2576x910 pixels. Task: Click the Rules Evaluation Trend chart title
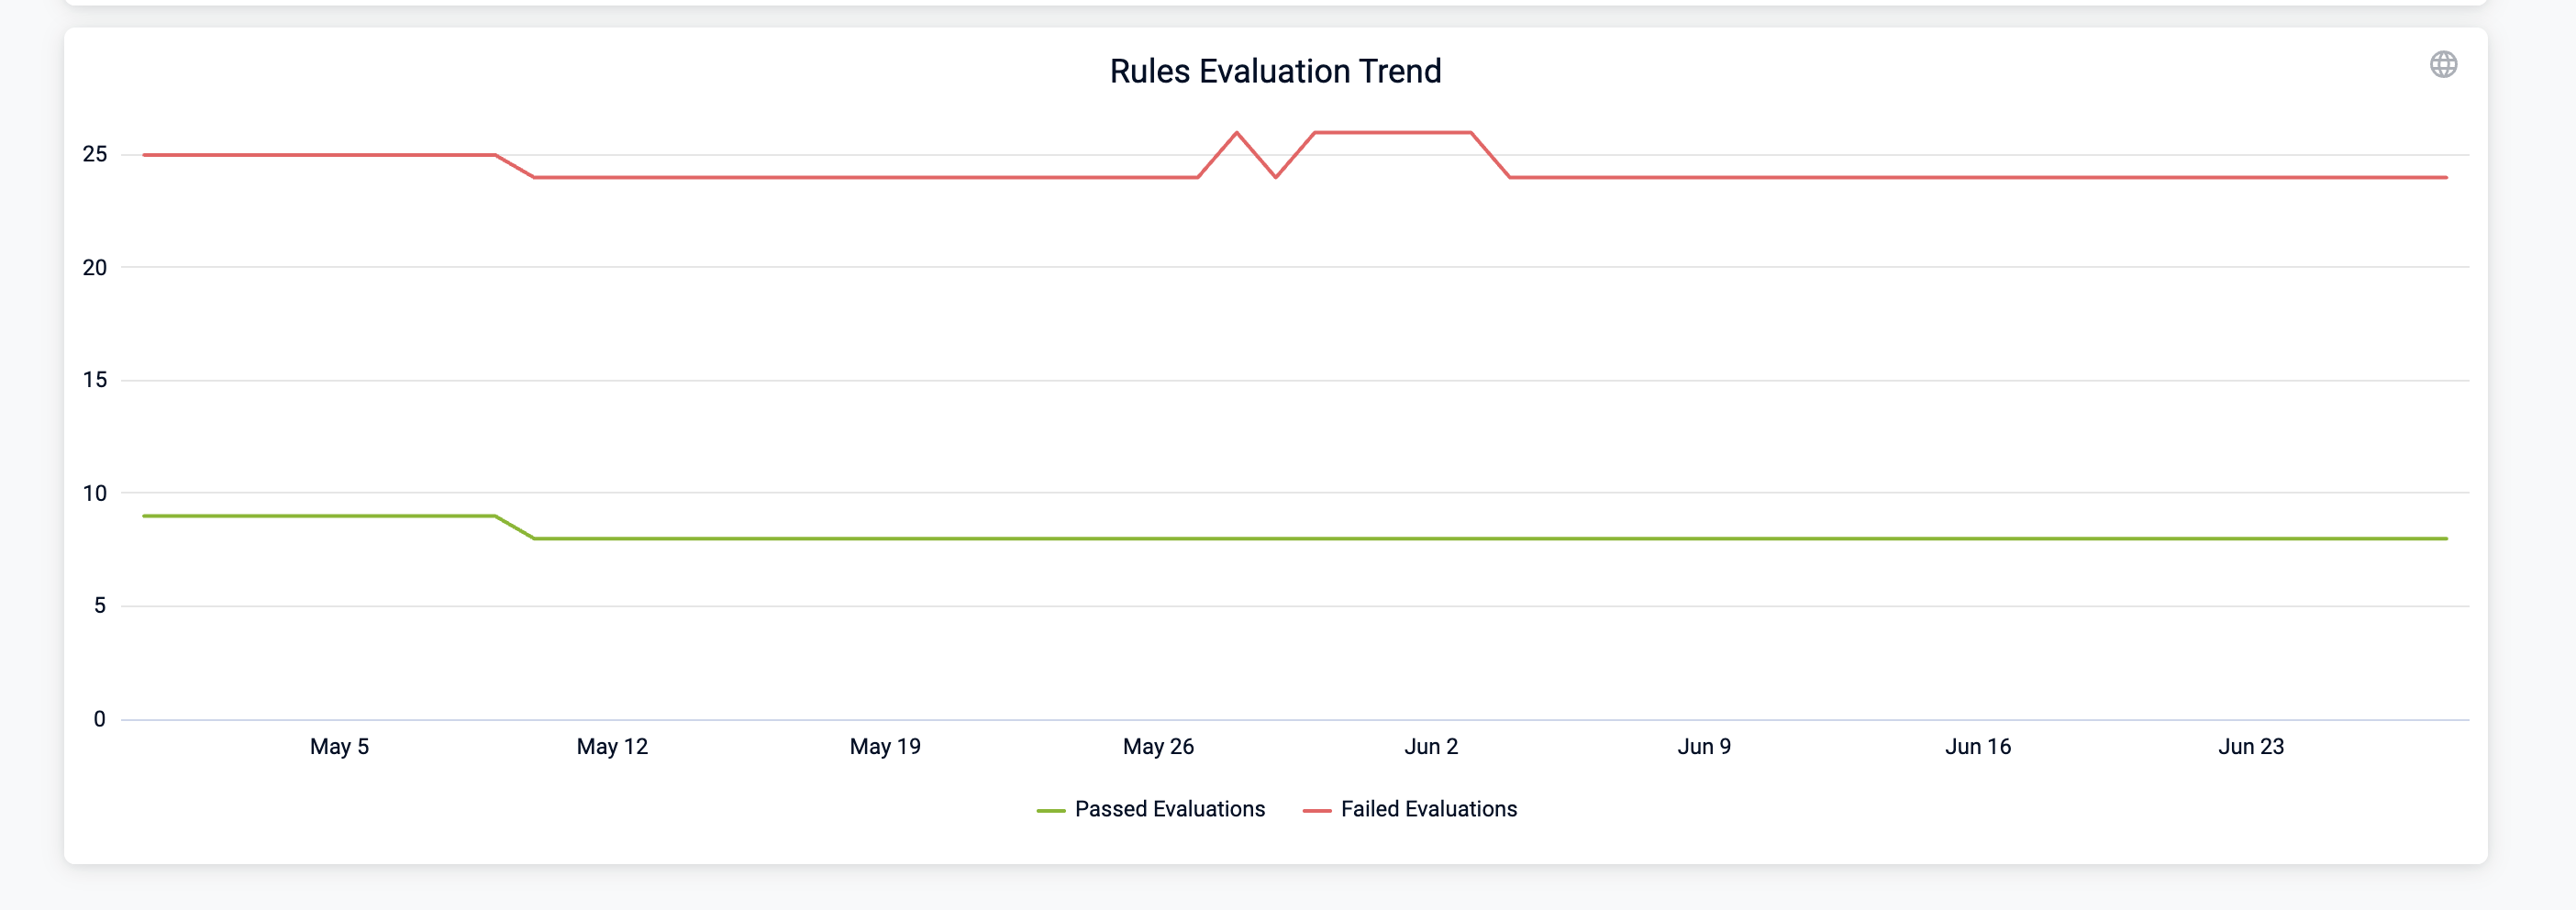click(x=1275, y=71)
